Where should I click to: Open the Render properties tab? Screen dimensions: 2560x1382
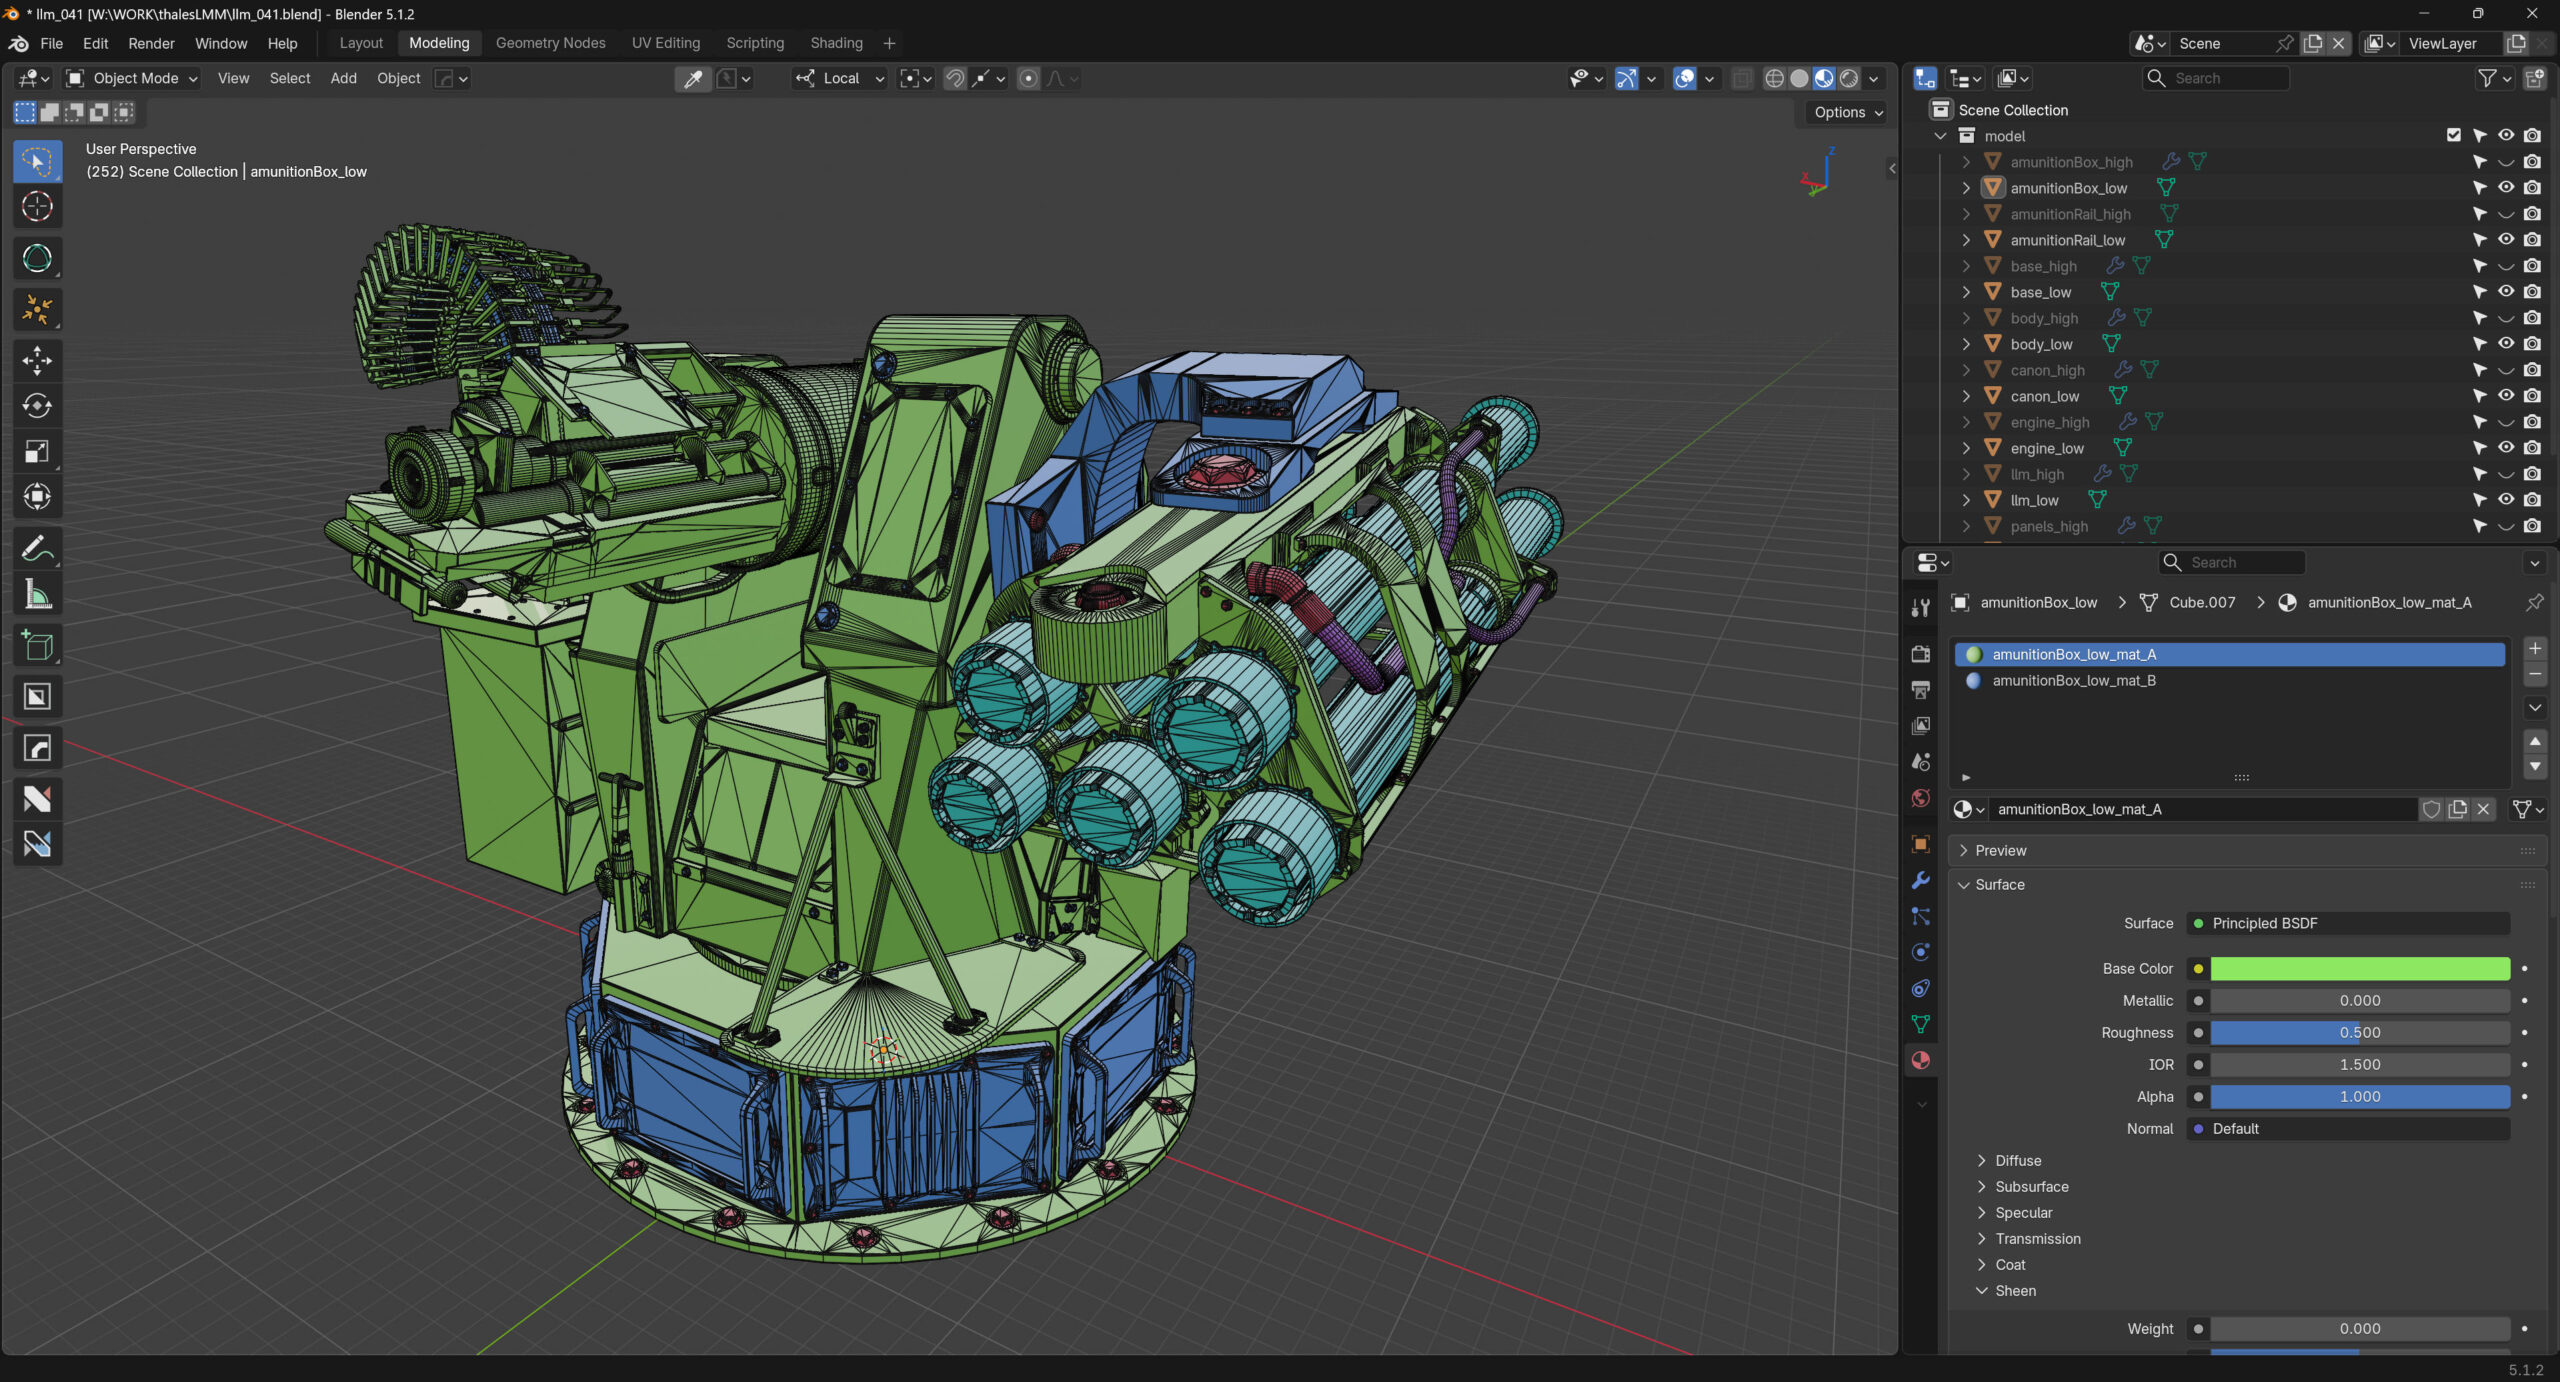pyautogui.click(x=1921, y=653)
